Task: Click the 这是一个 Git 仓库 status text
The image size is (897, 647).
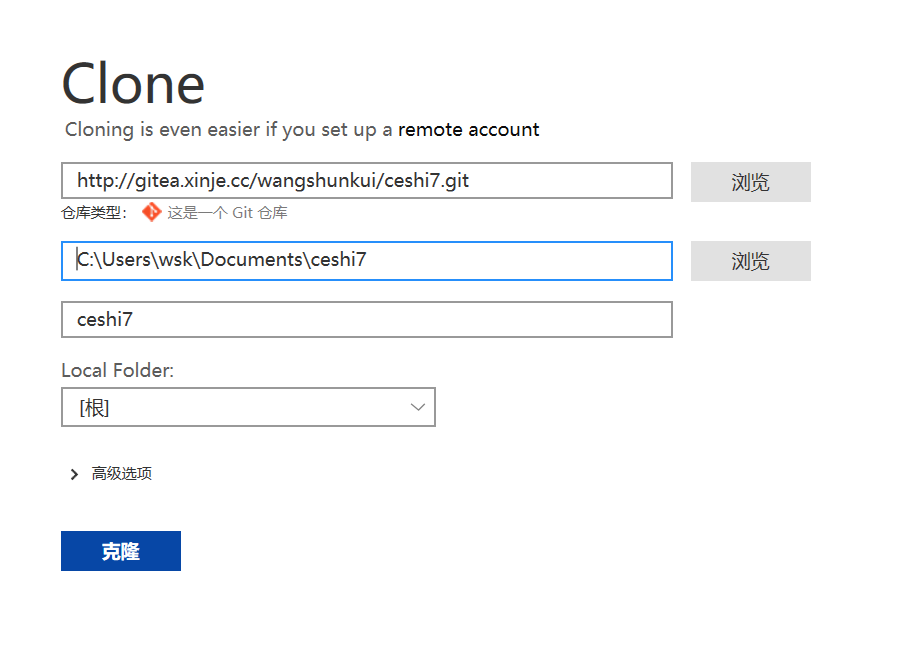Action: pyautogui.click(x=227, y=213)
